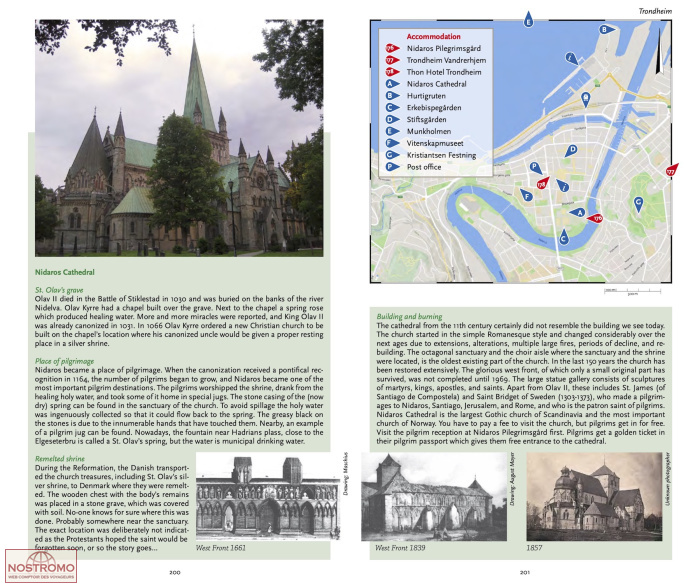Click map marker C south of the cathedral

[x=563, y=237]
